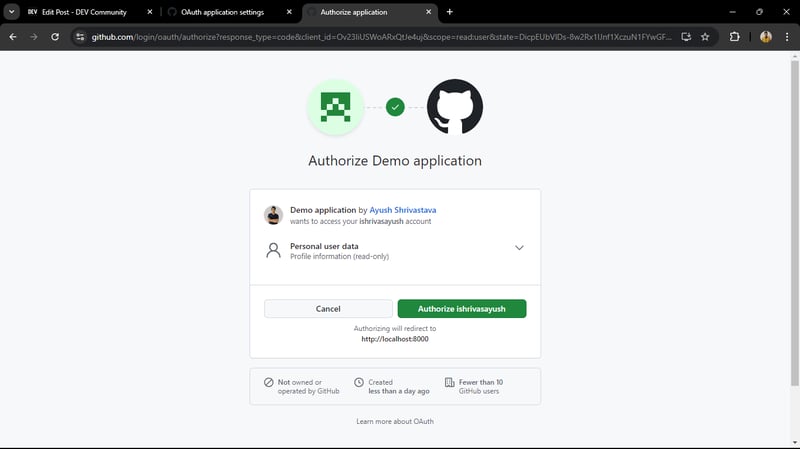Focus the github.com URL address bar
Image resolution: width=800 pixels, height=449 pixels.
tap(381, 37)
